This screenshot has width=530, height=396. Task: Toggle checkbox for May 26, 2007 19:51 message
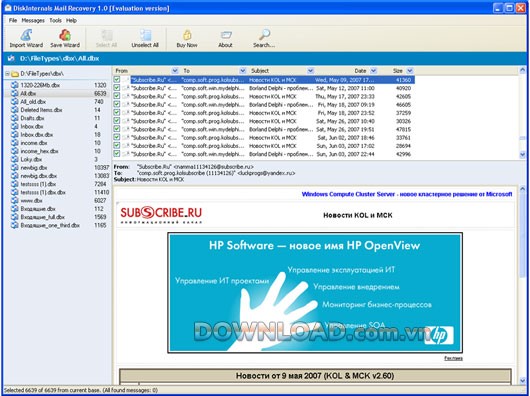click(117, 129)
